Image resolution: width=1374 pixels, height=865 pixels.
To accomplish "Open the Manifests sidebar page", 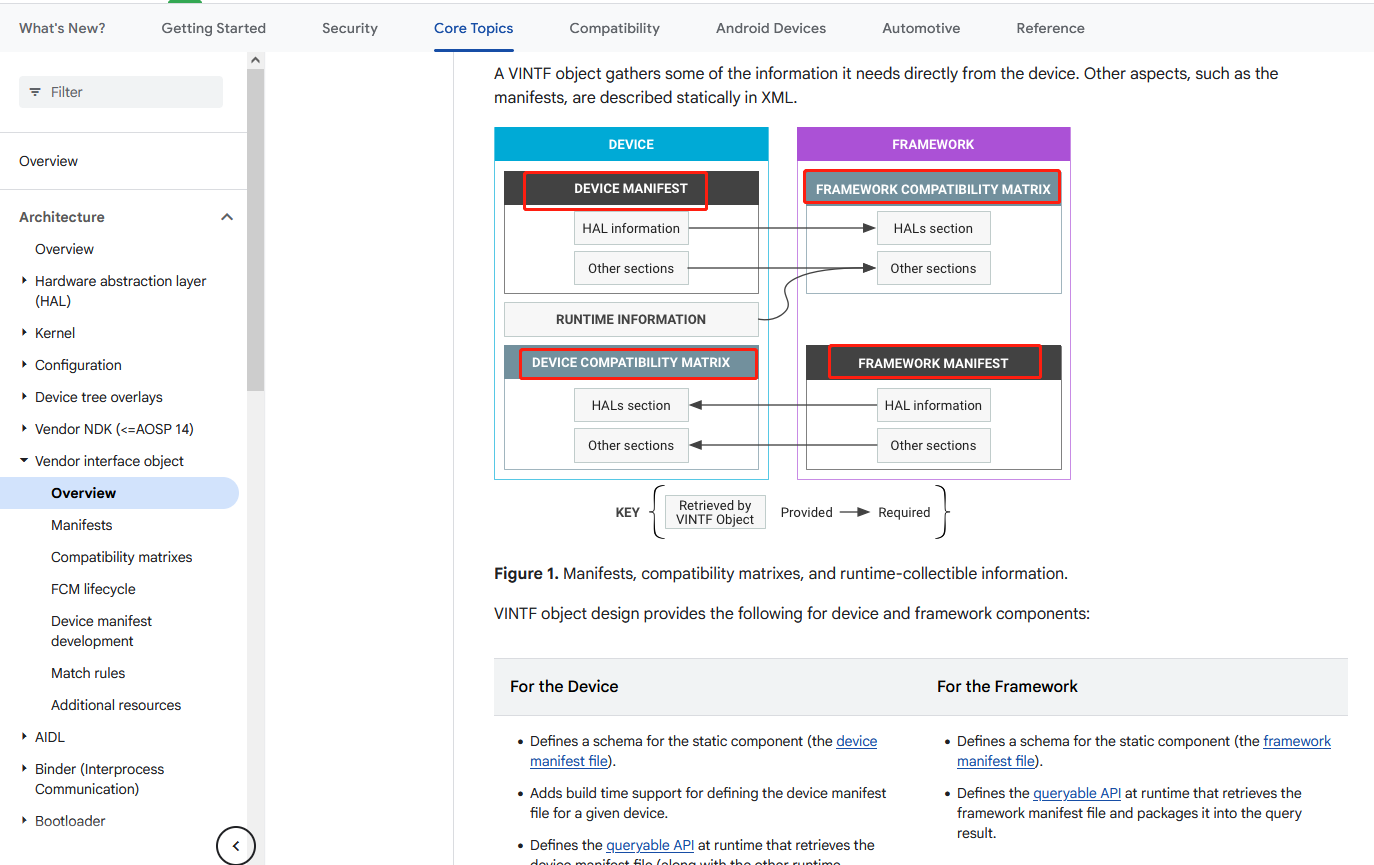I will 82,525.
